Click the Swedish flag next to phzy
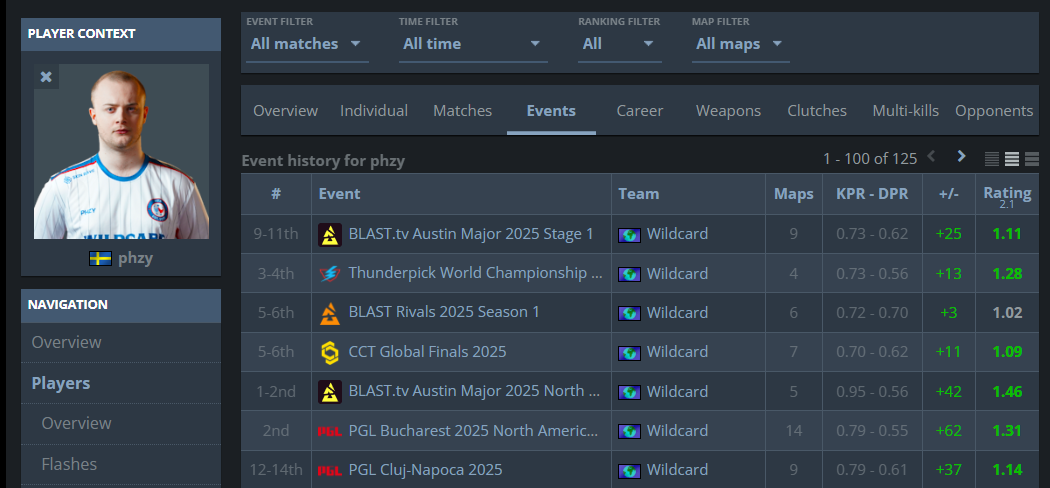 (x=100, y=258)
